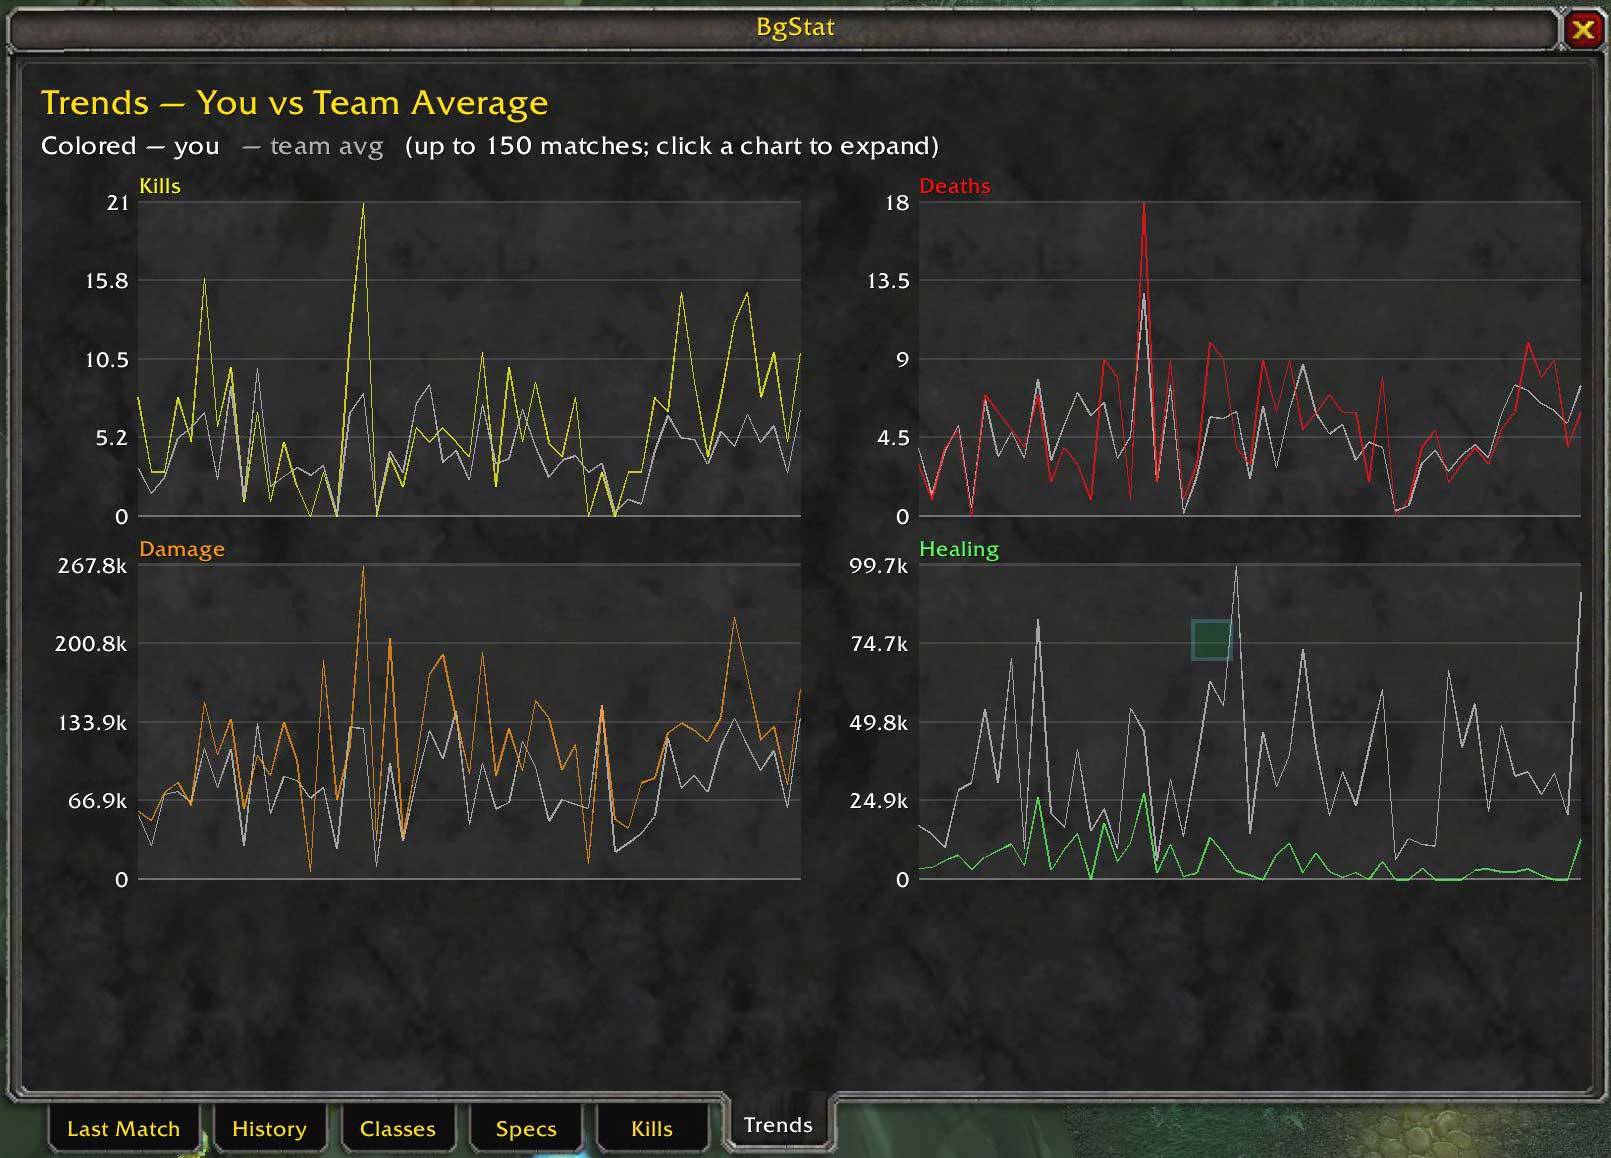Click the tallest red spike in Deaths chart
This screenshot has width=1611, height=1158.
click(x=1144, y=208)
